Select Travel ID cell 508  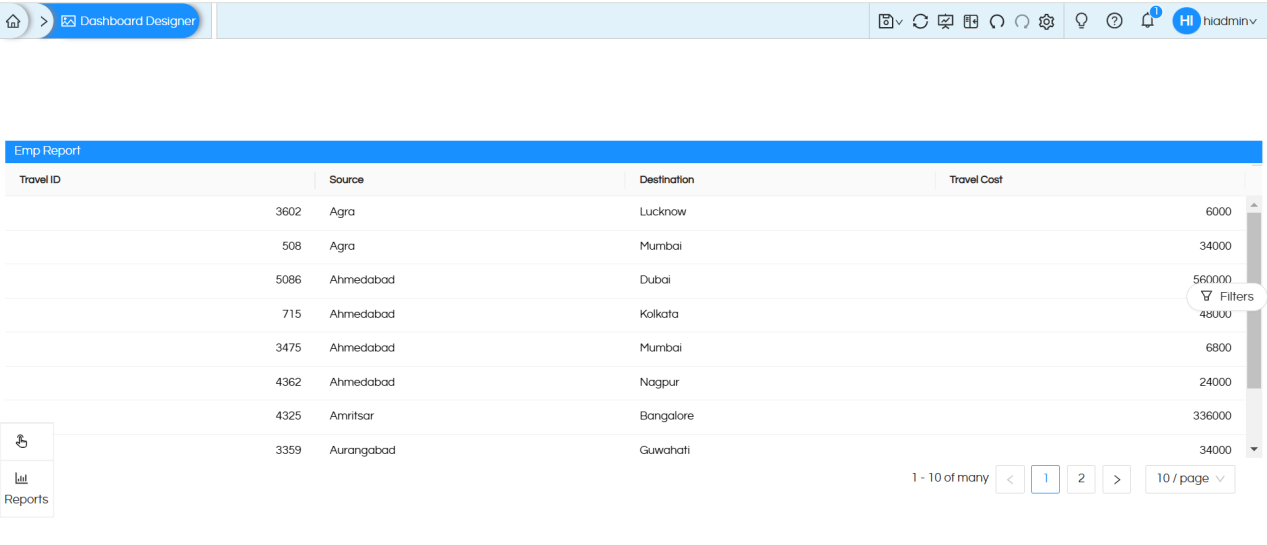[x=291, y=246]
